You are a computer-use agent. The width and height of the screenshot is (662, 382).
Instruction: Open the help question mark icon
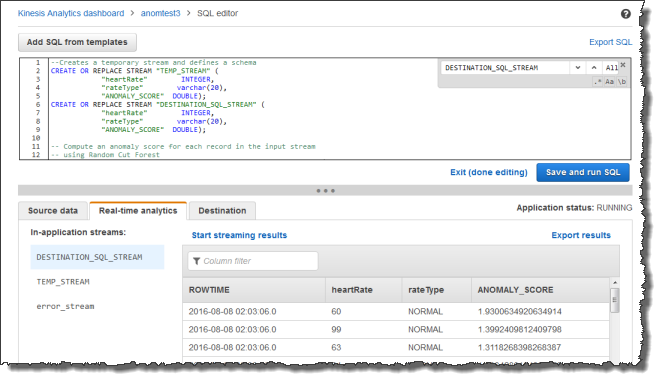click(x=626, y=14)
